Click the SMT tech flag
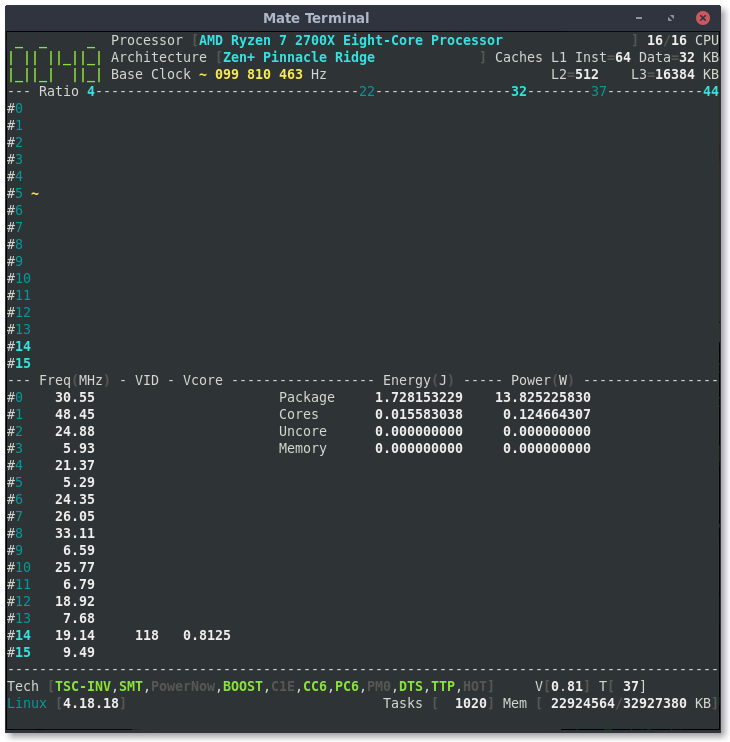Image resolution: width=730 pixels, height=742 pixels. pyautogui.click(x=131, y=687)
